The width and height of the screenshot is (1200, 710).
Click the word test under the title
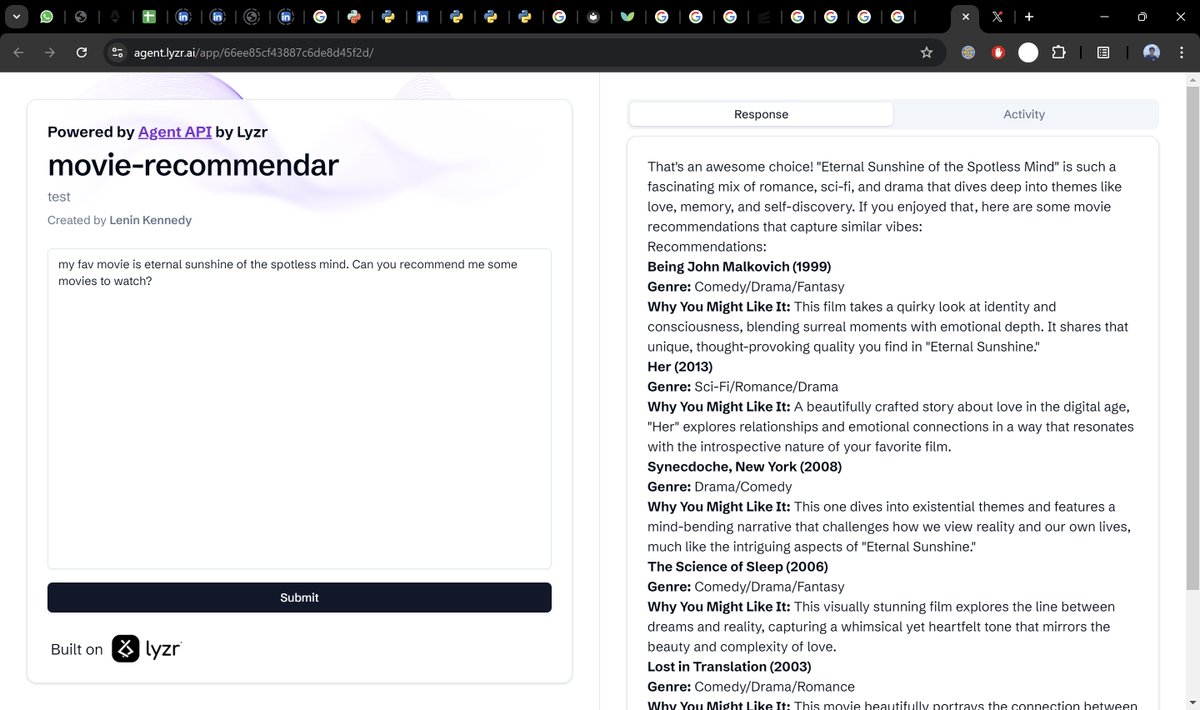59,197
